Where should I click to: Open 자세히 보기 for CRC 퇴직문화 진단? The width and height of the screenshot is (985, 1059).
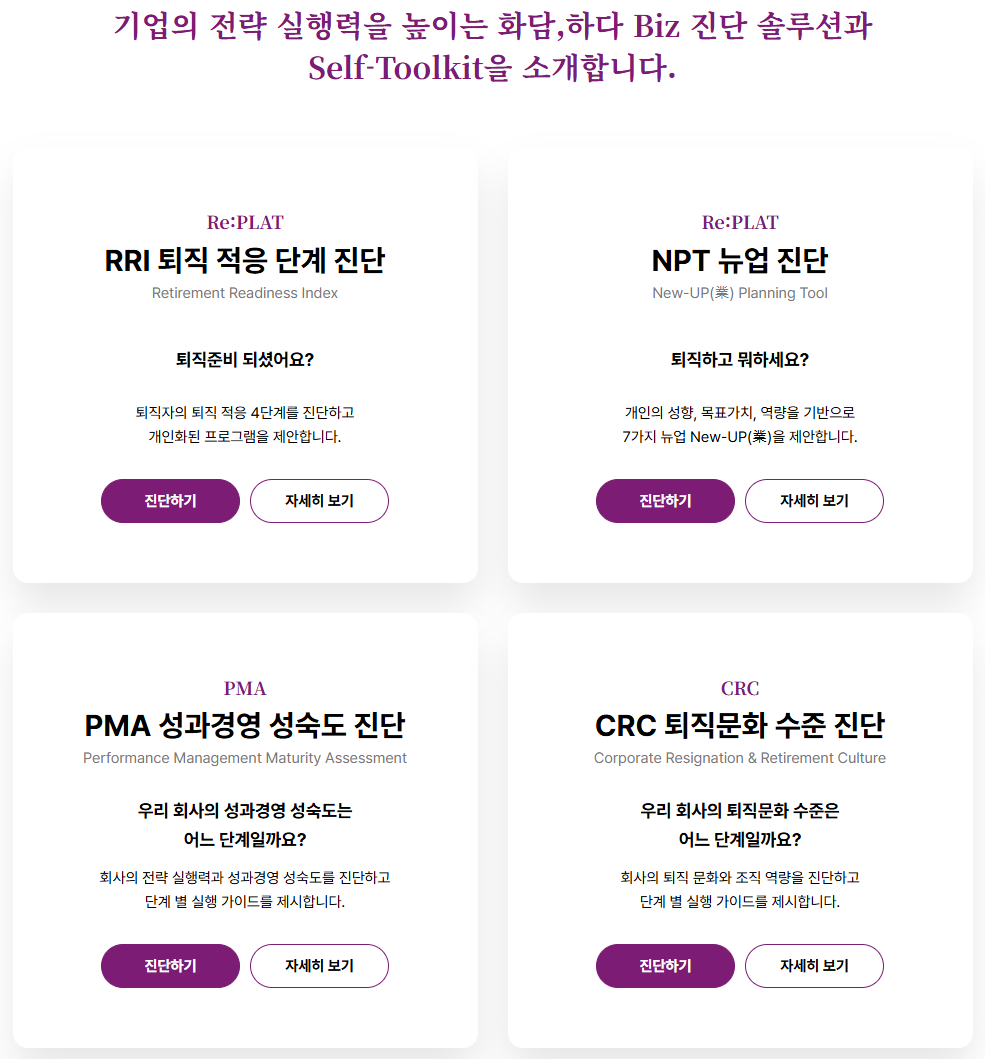click(814, 966)
